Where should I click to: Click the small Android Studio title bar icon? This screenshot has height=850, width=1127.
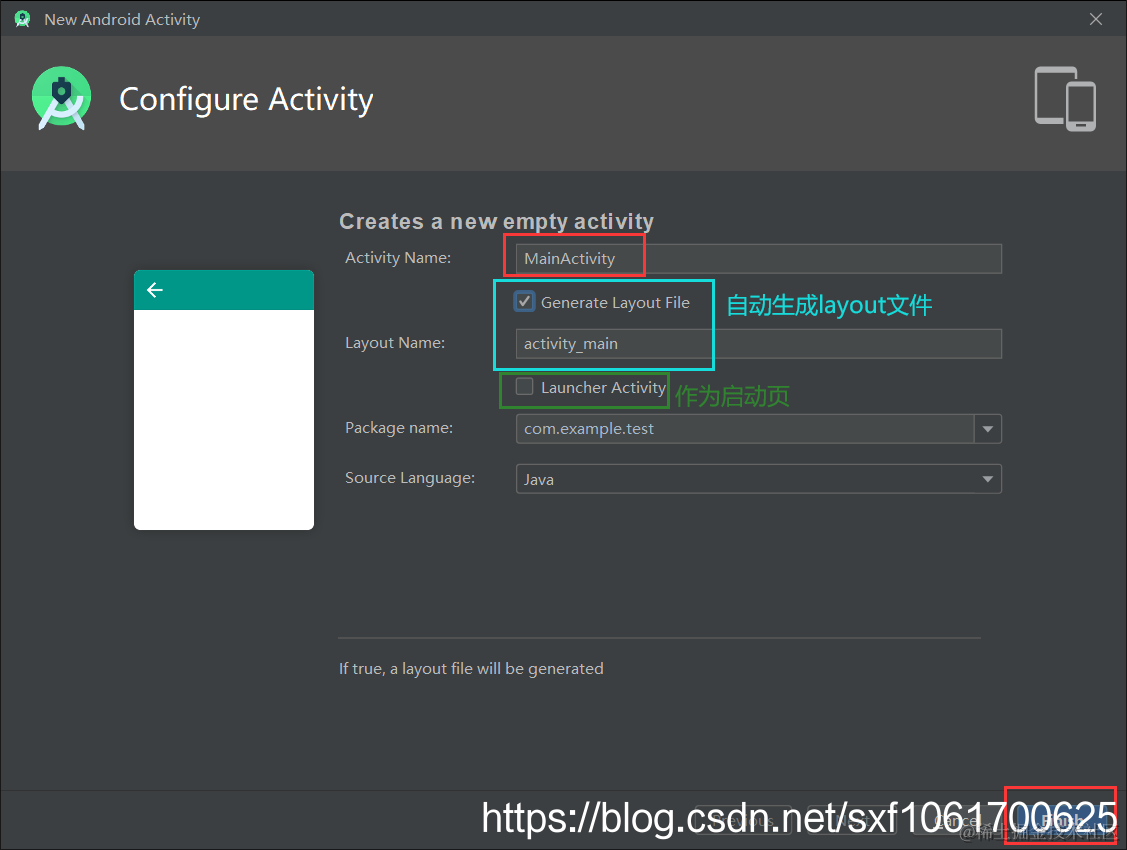pos(22,19)
